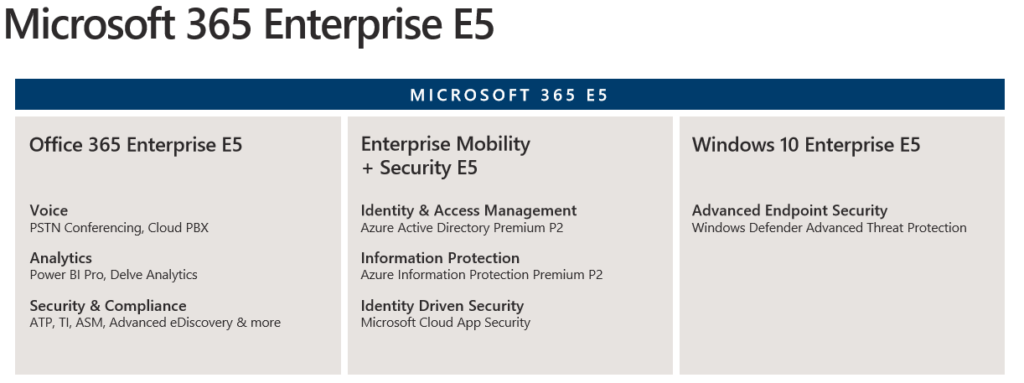Select the Identity Driven Security subheading
The image size is (1024, 383).
pyautogui.click(x=442, y=306)
